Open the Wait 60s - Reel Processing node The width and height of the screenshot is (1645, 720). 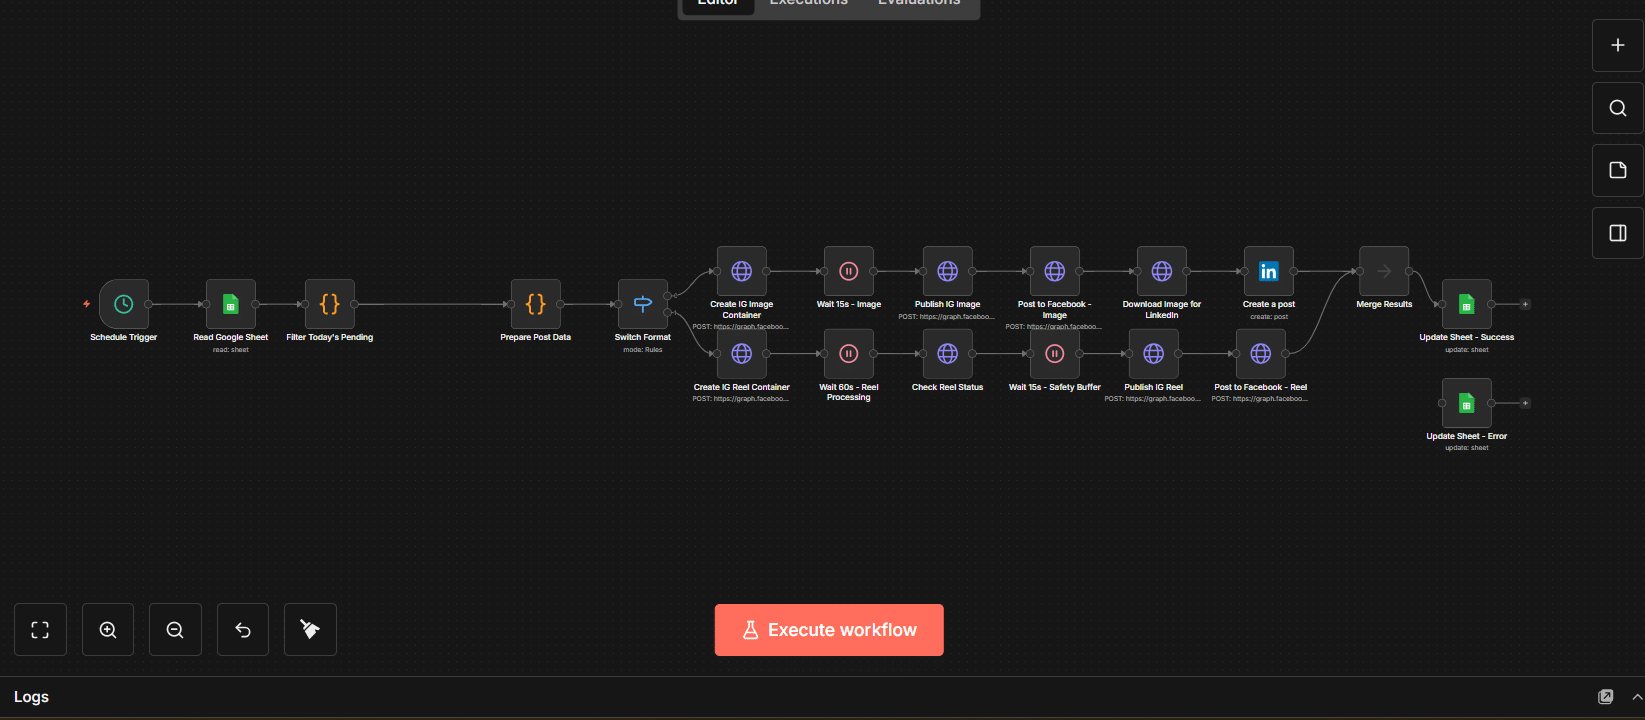[849, 354]
